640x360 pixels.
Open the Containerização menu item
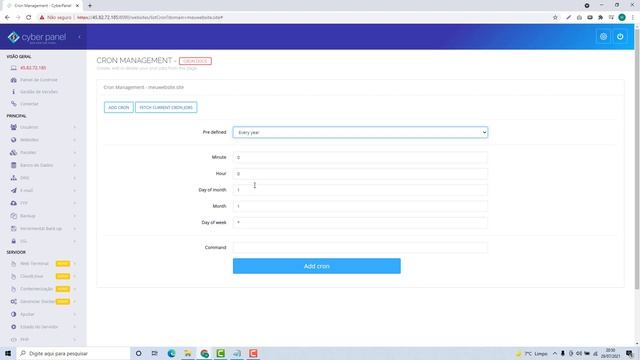pos(36,289)
